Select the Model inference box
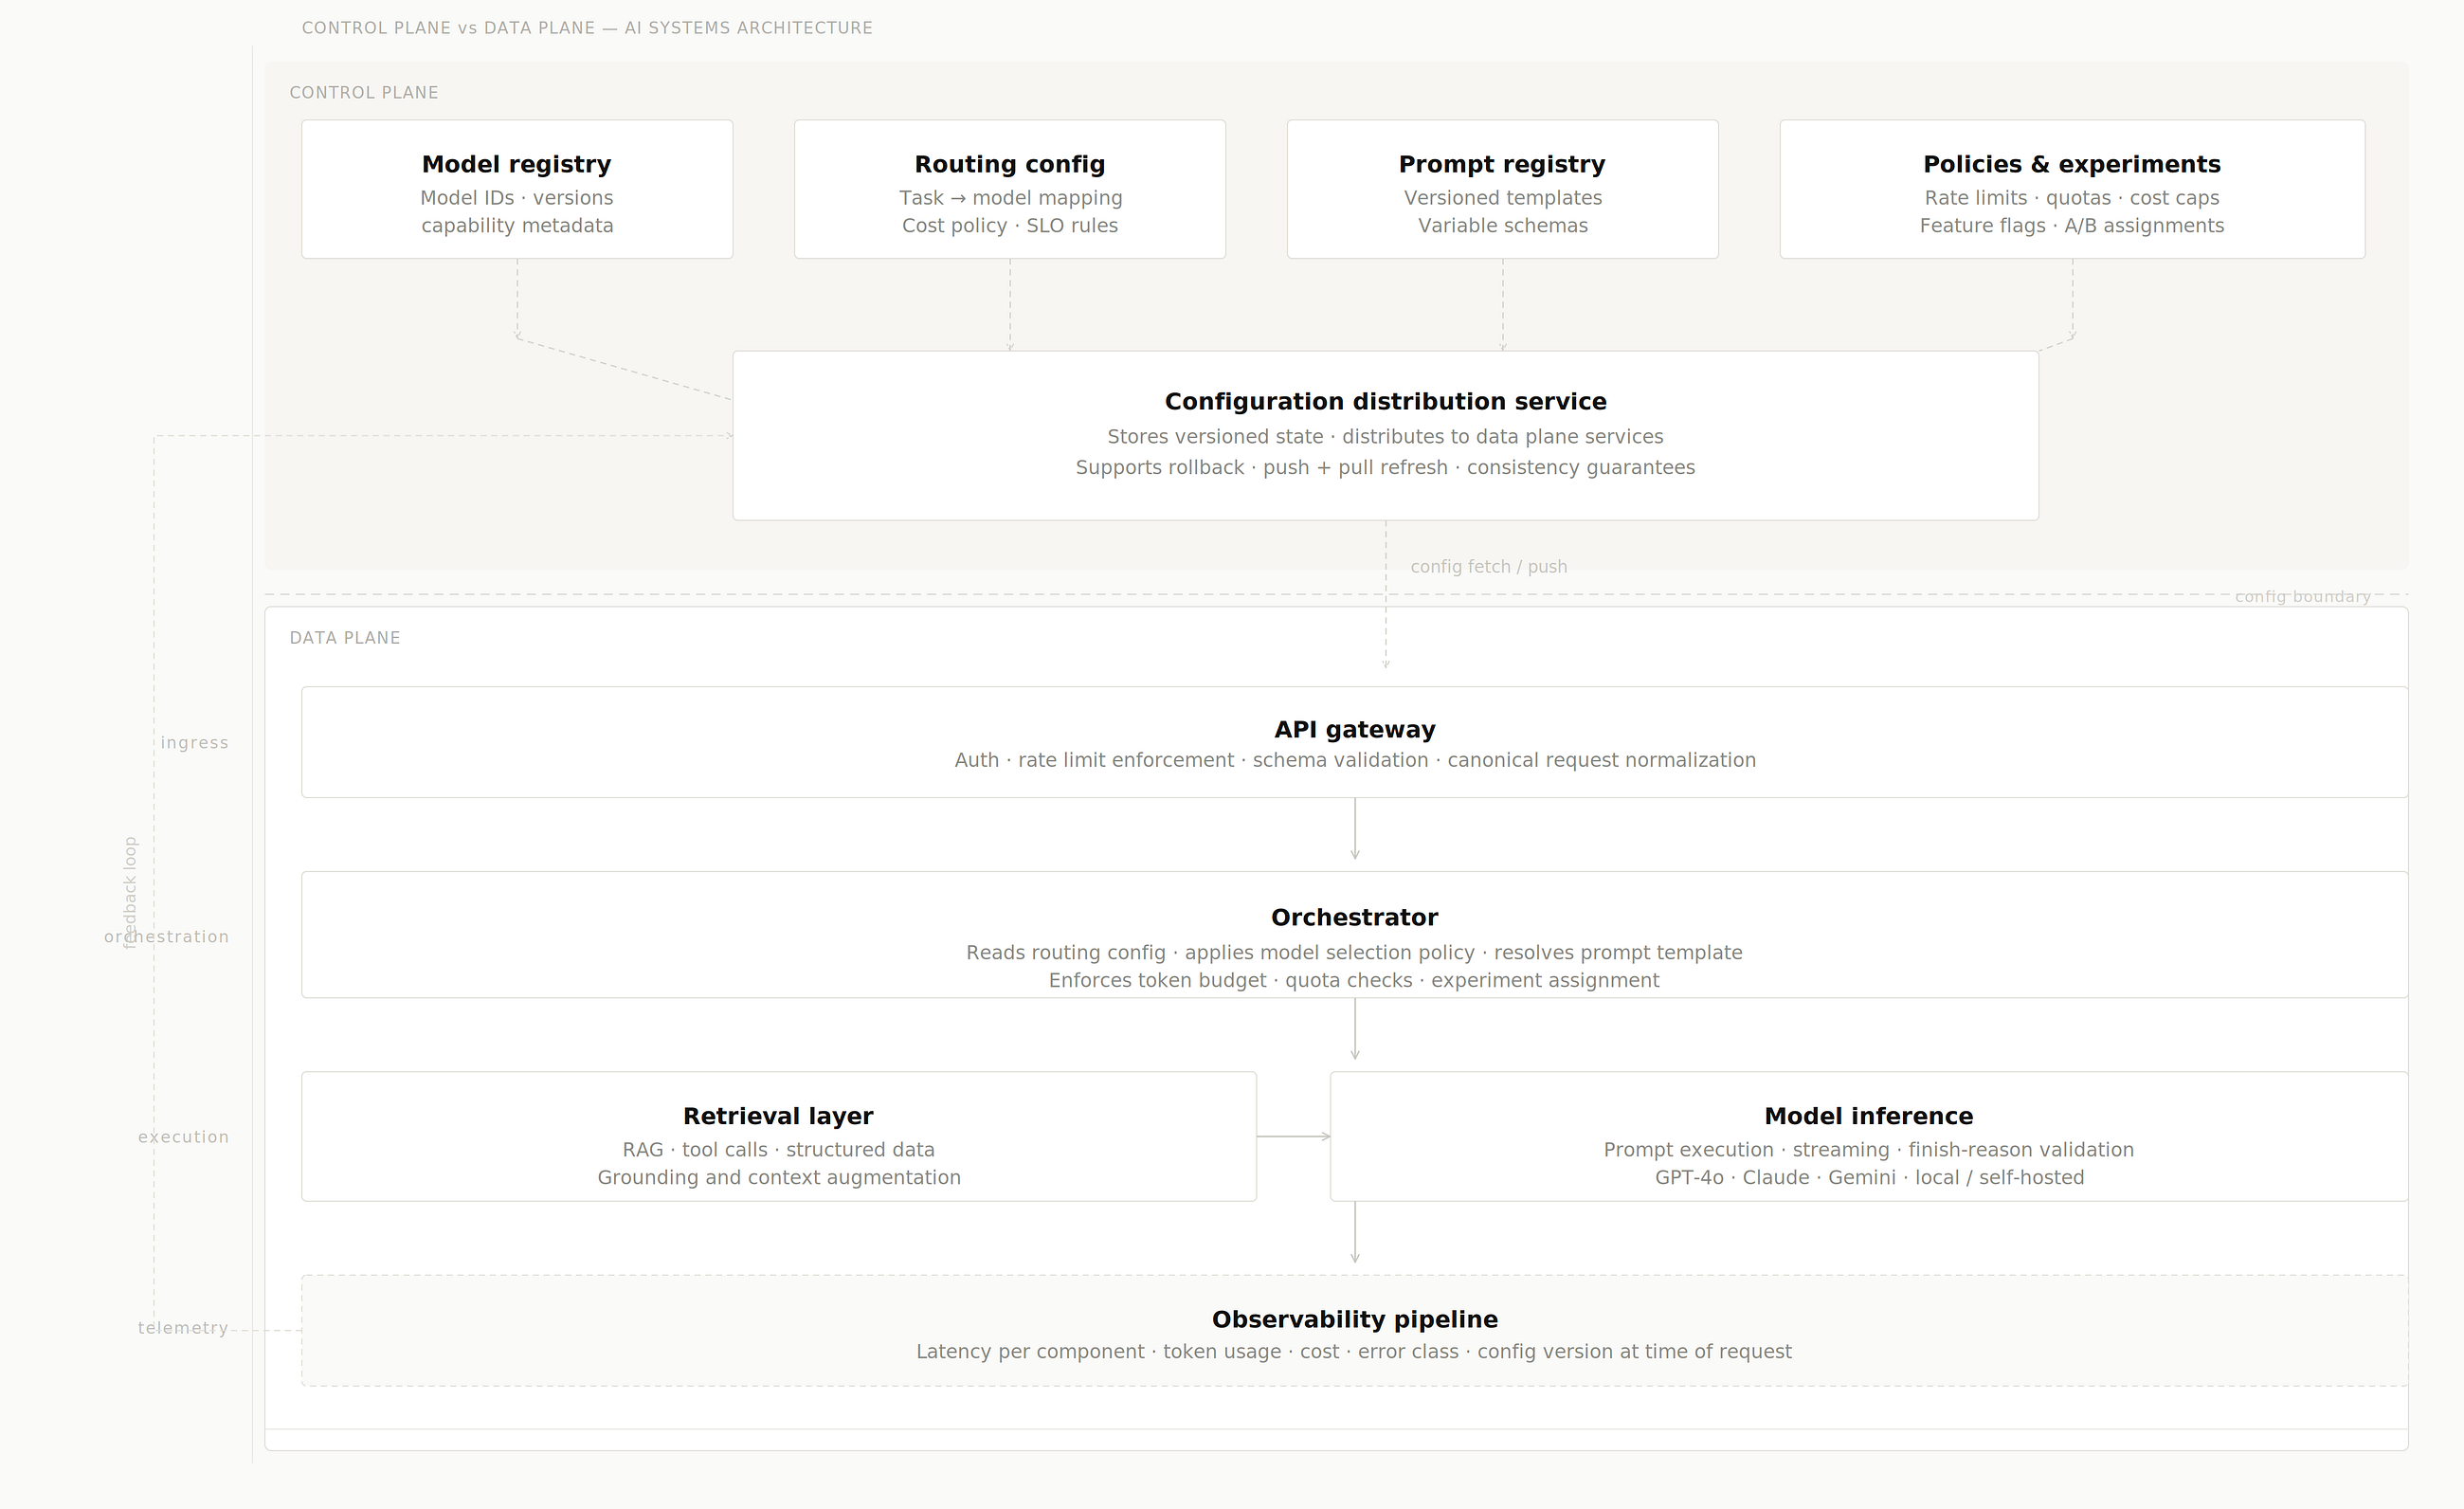The image size is (2464, 1509). (x=1869, y=1136)
